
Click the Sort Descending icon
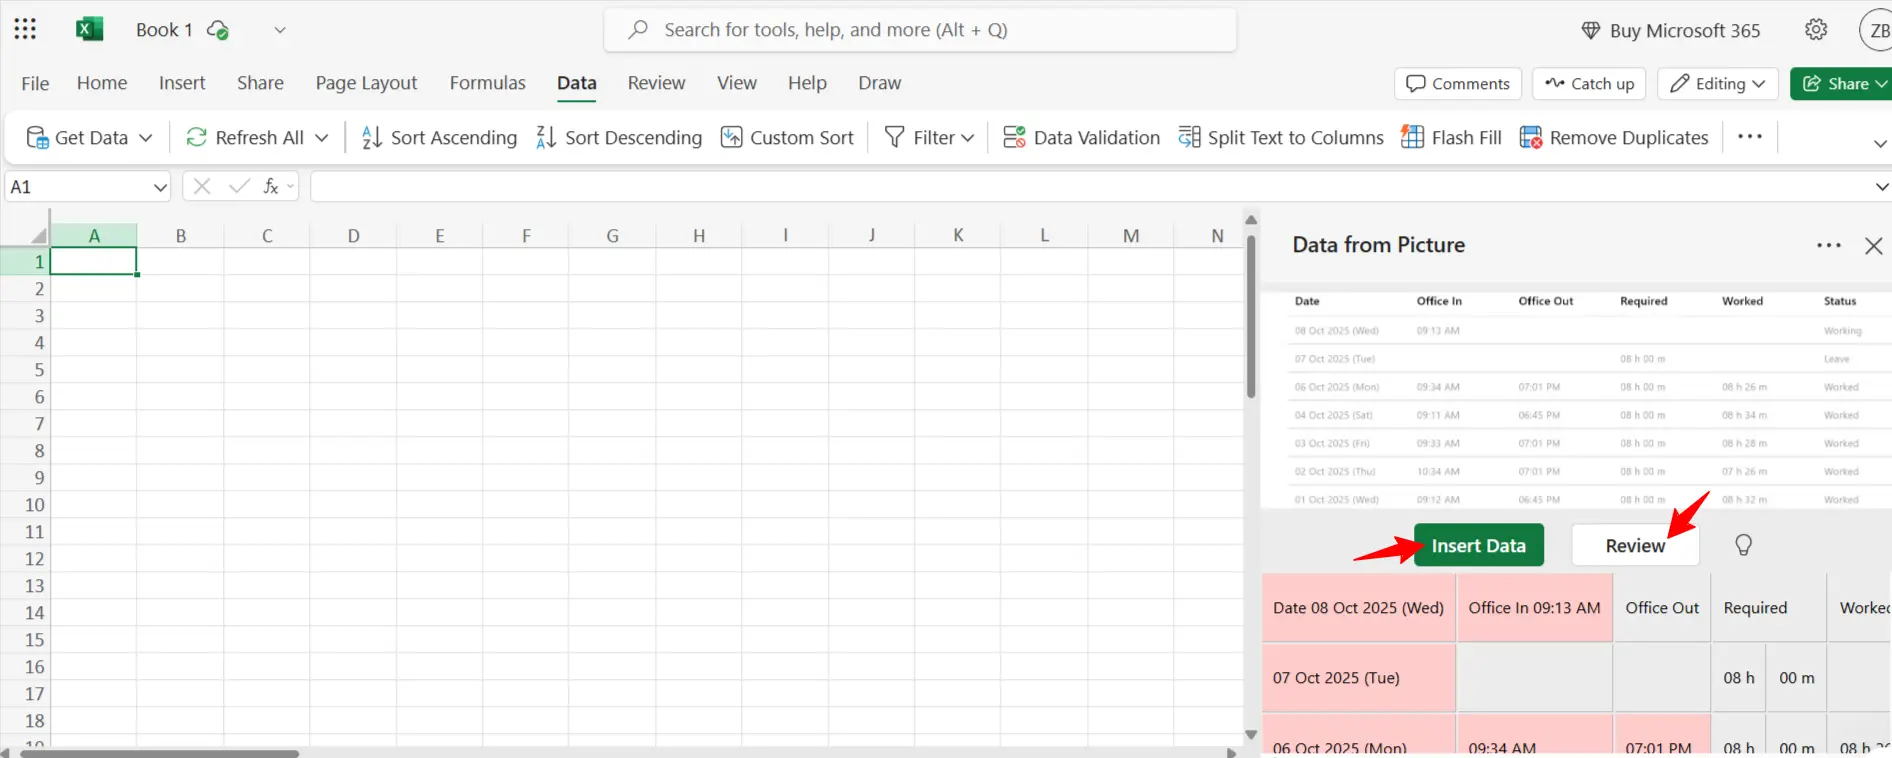546,138
